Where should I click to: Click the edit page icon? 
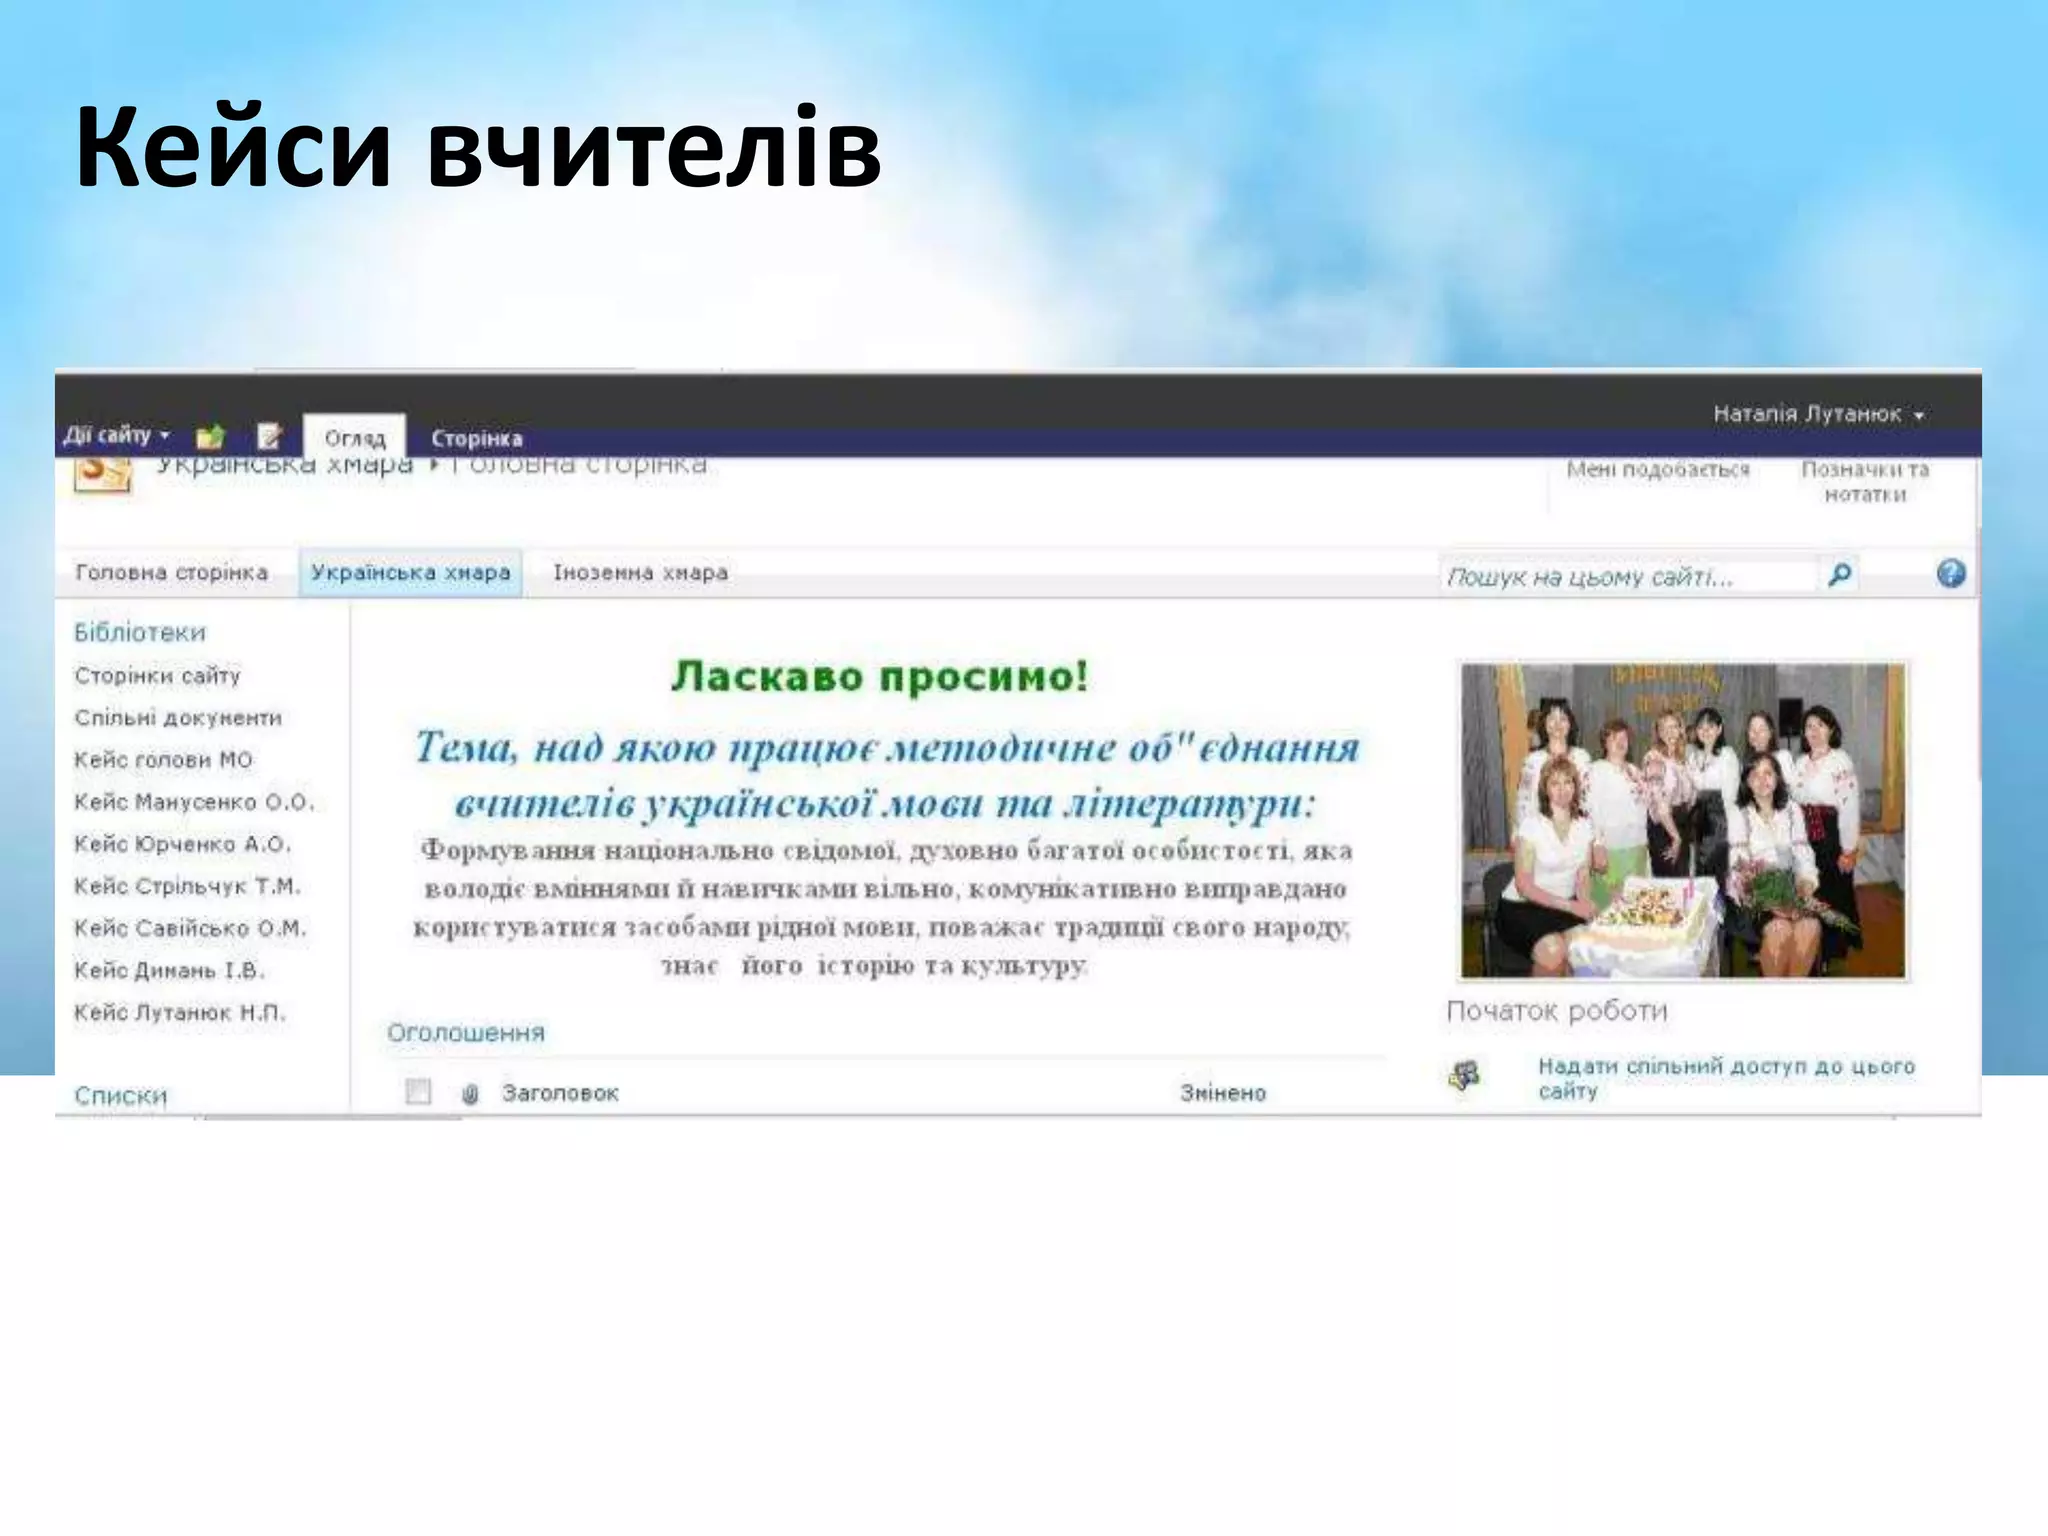coord(269,437)
